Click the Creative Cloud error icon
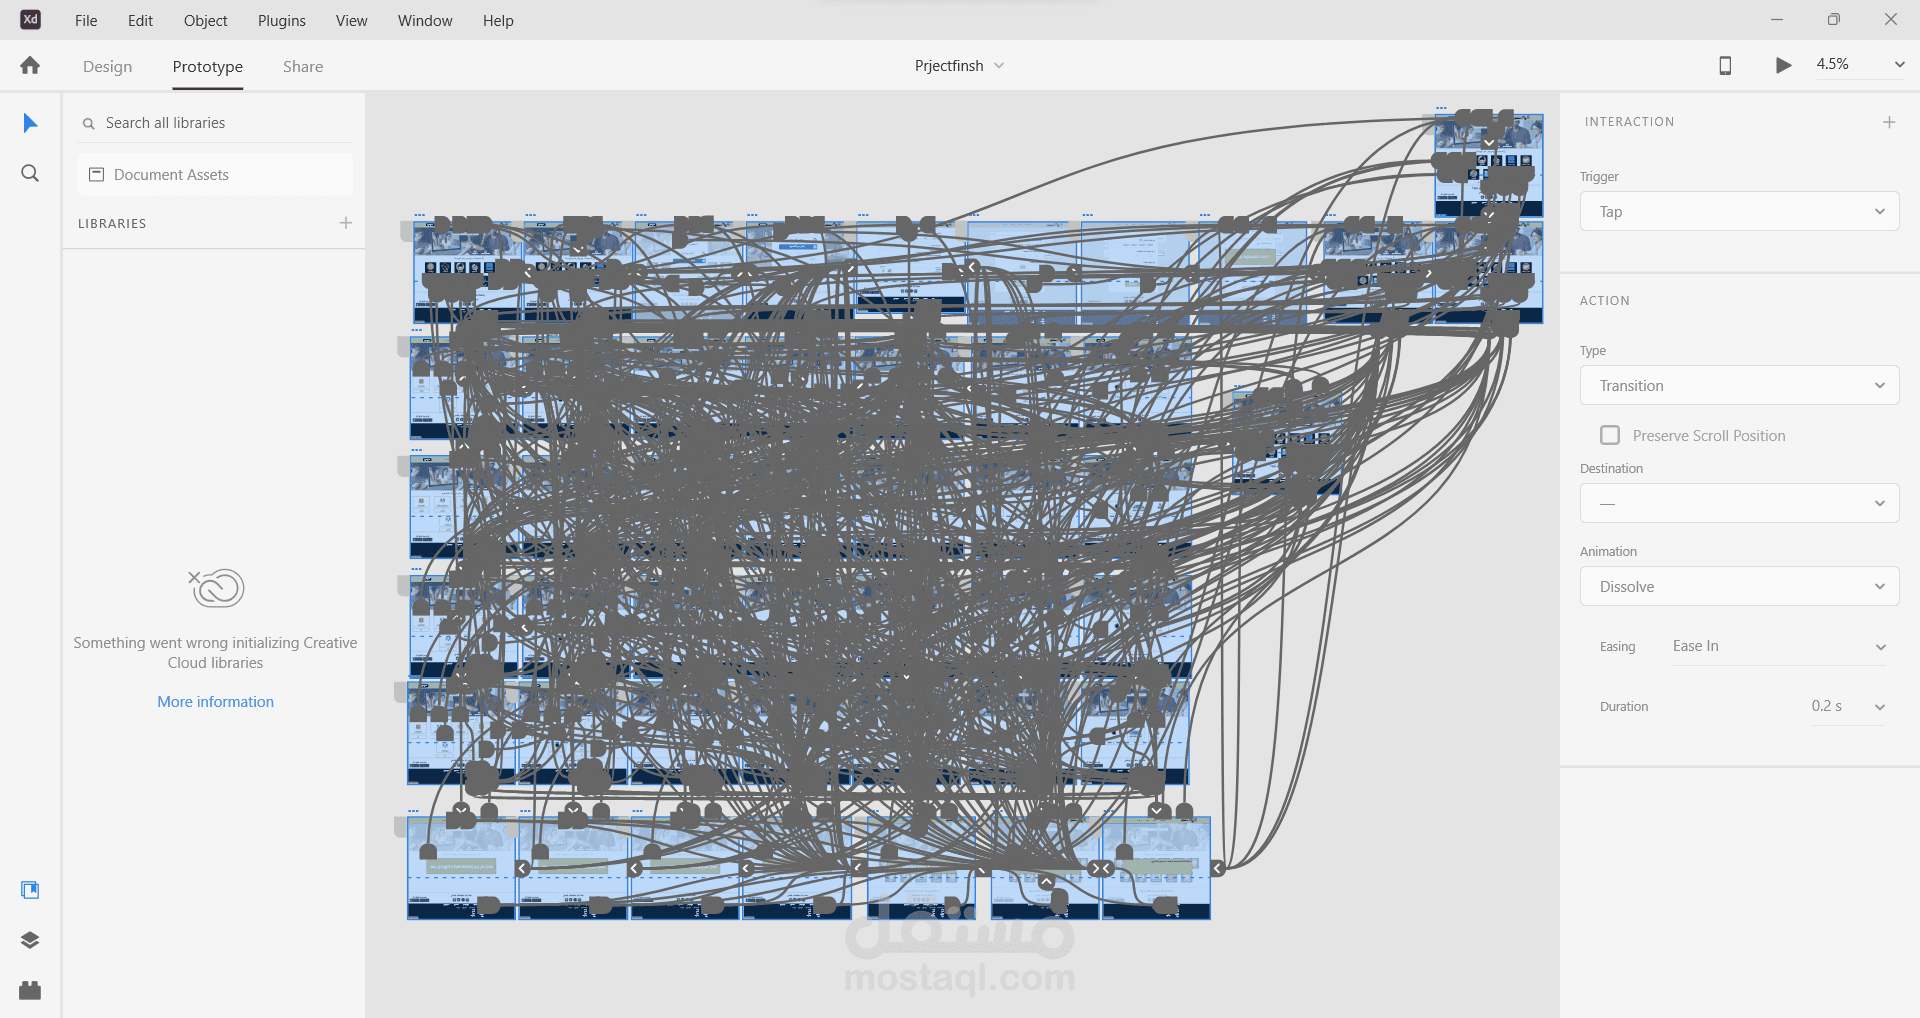This screenshot has width=1920, height=1018. tap(217, 588)
